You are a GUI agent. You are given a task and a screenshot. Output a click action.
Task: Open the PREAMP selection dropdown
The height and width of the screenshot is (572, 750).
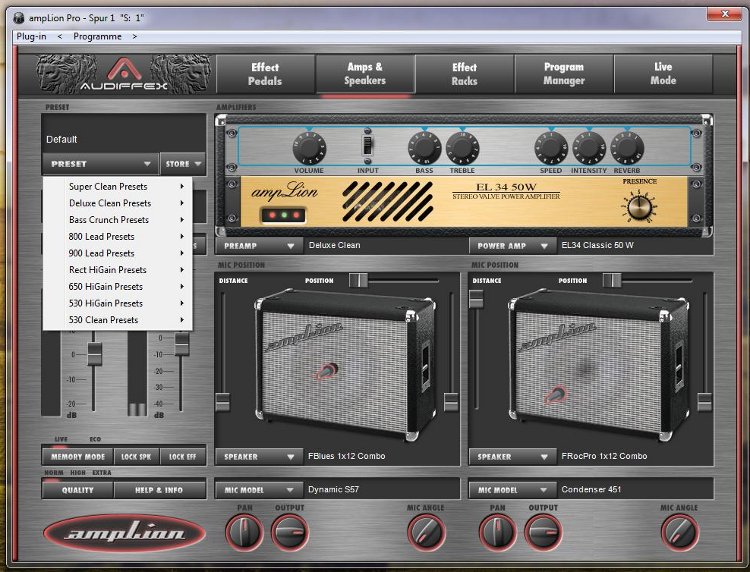pos(259,246)
